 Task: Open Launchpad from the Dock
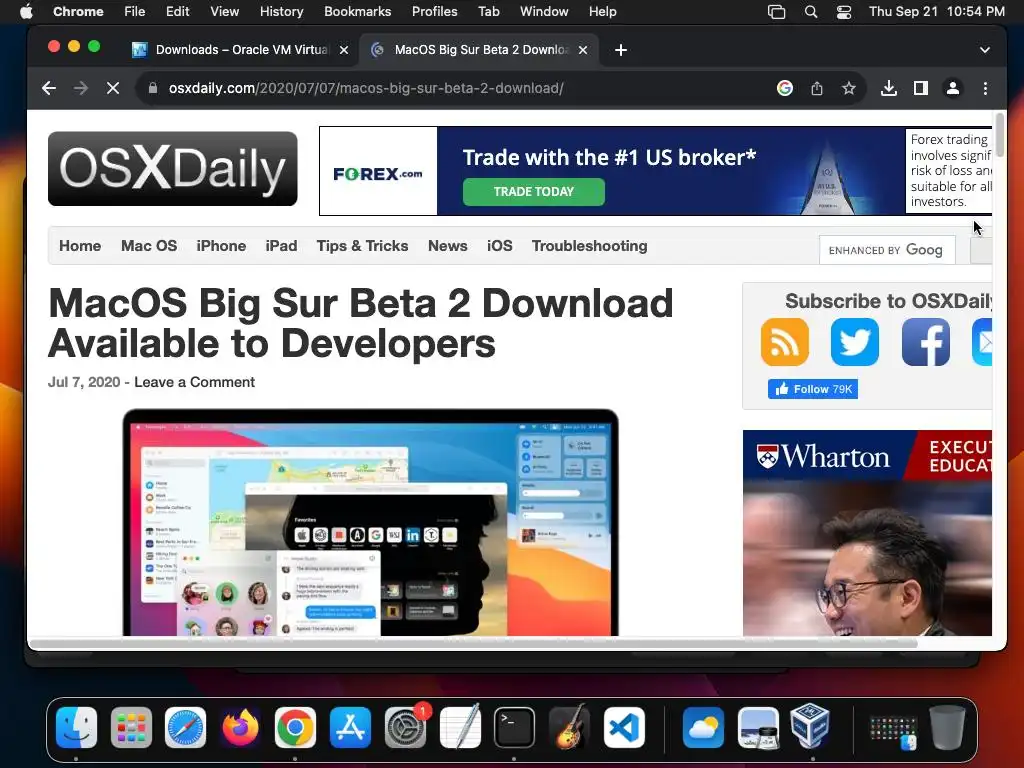131,728
